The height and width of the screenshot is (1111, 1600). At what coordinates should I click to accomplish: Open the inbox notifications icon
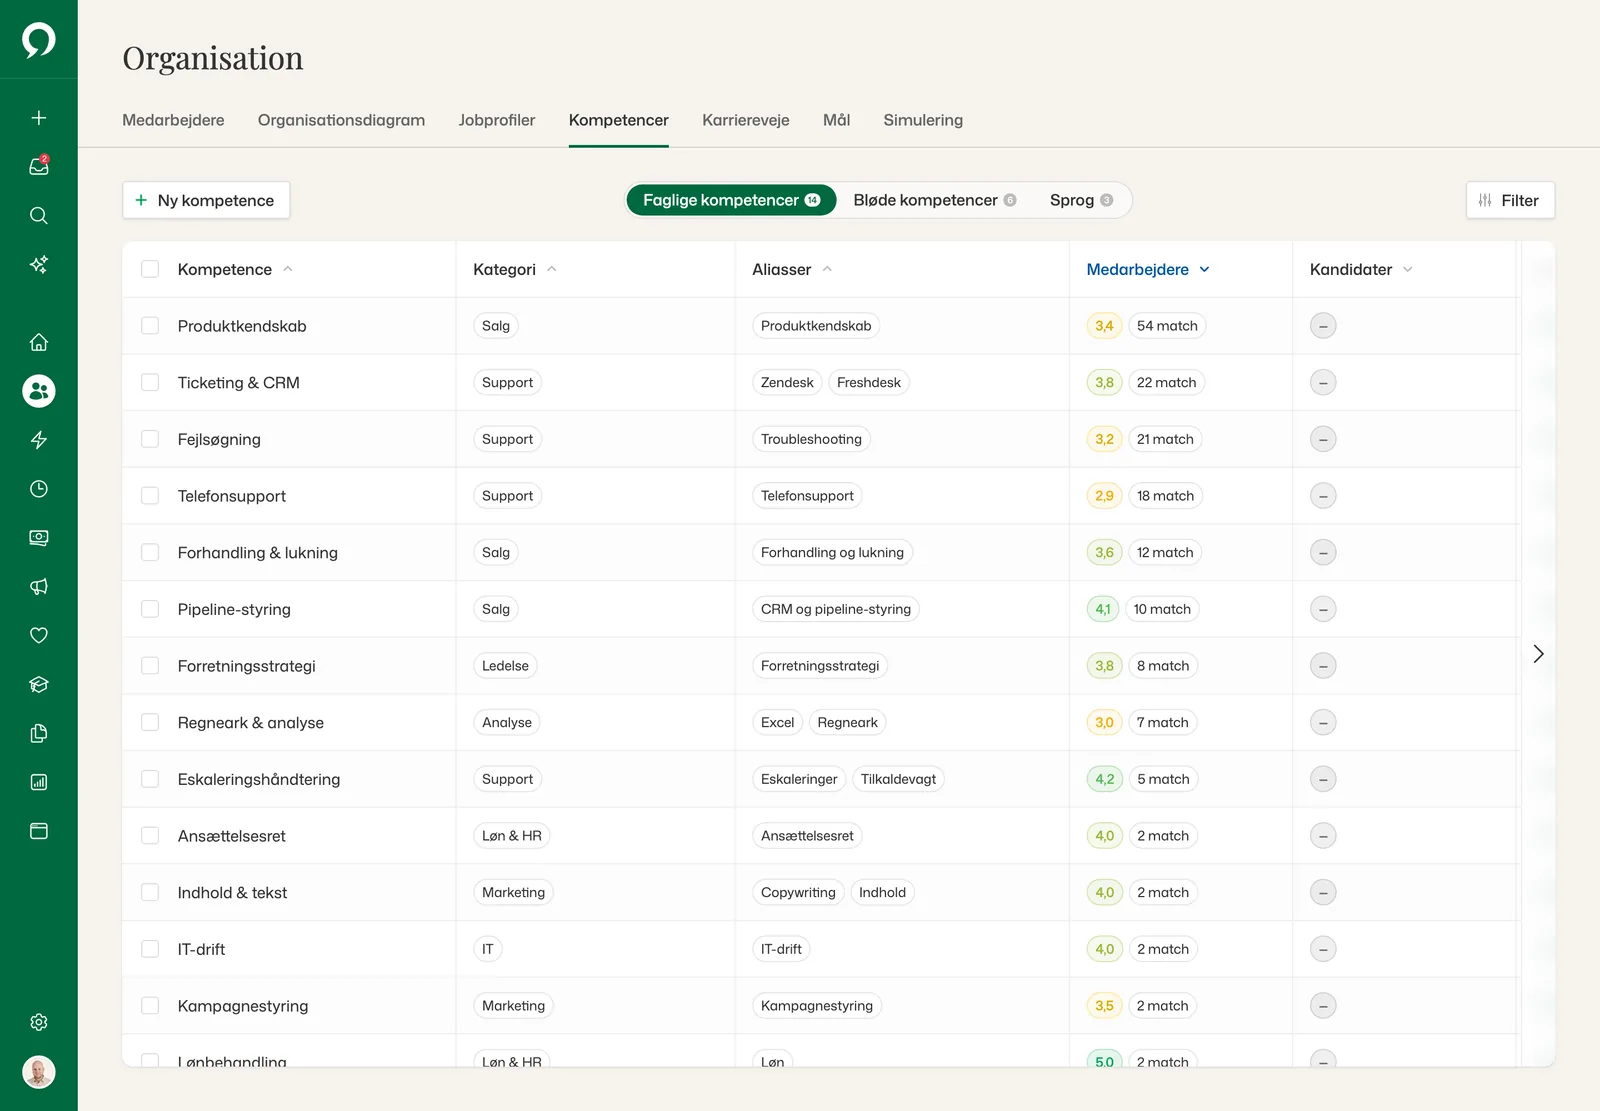pyautogui.click(x=39, y=167)
